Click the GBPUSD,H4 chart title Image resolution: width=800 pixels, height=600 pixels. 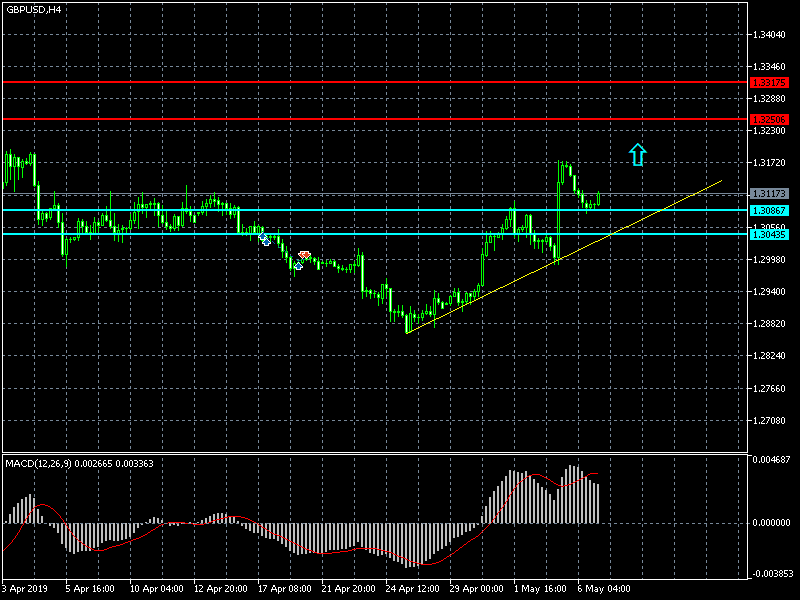point(33,9)
